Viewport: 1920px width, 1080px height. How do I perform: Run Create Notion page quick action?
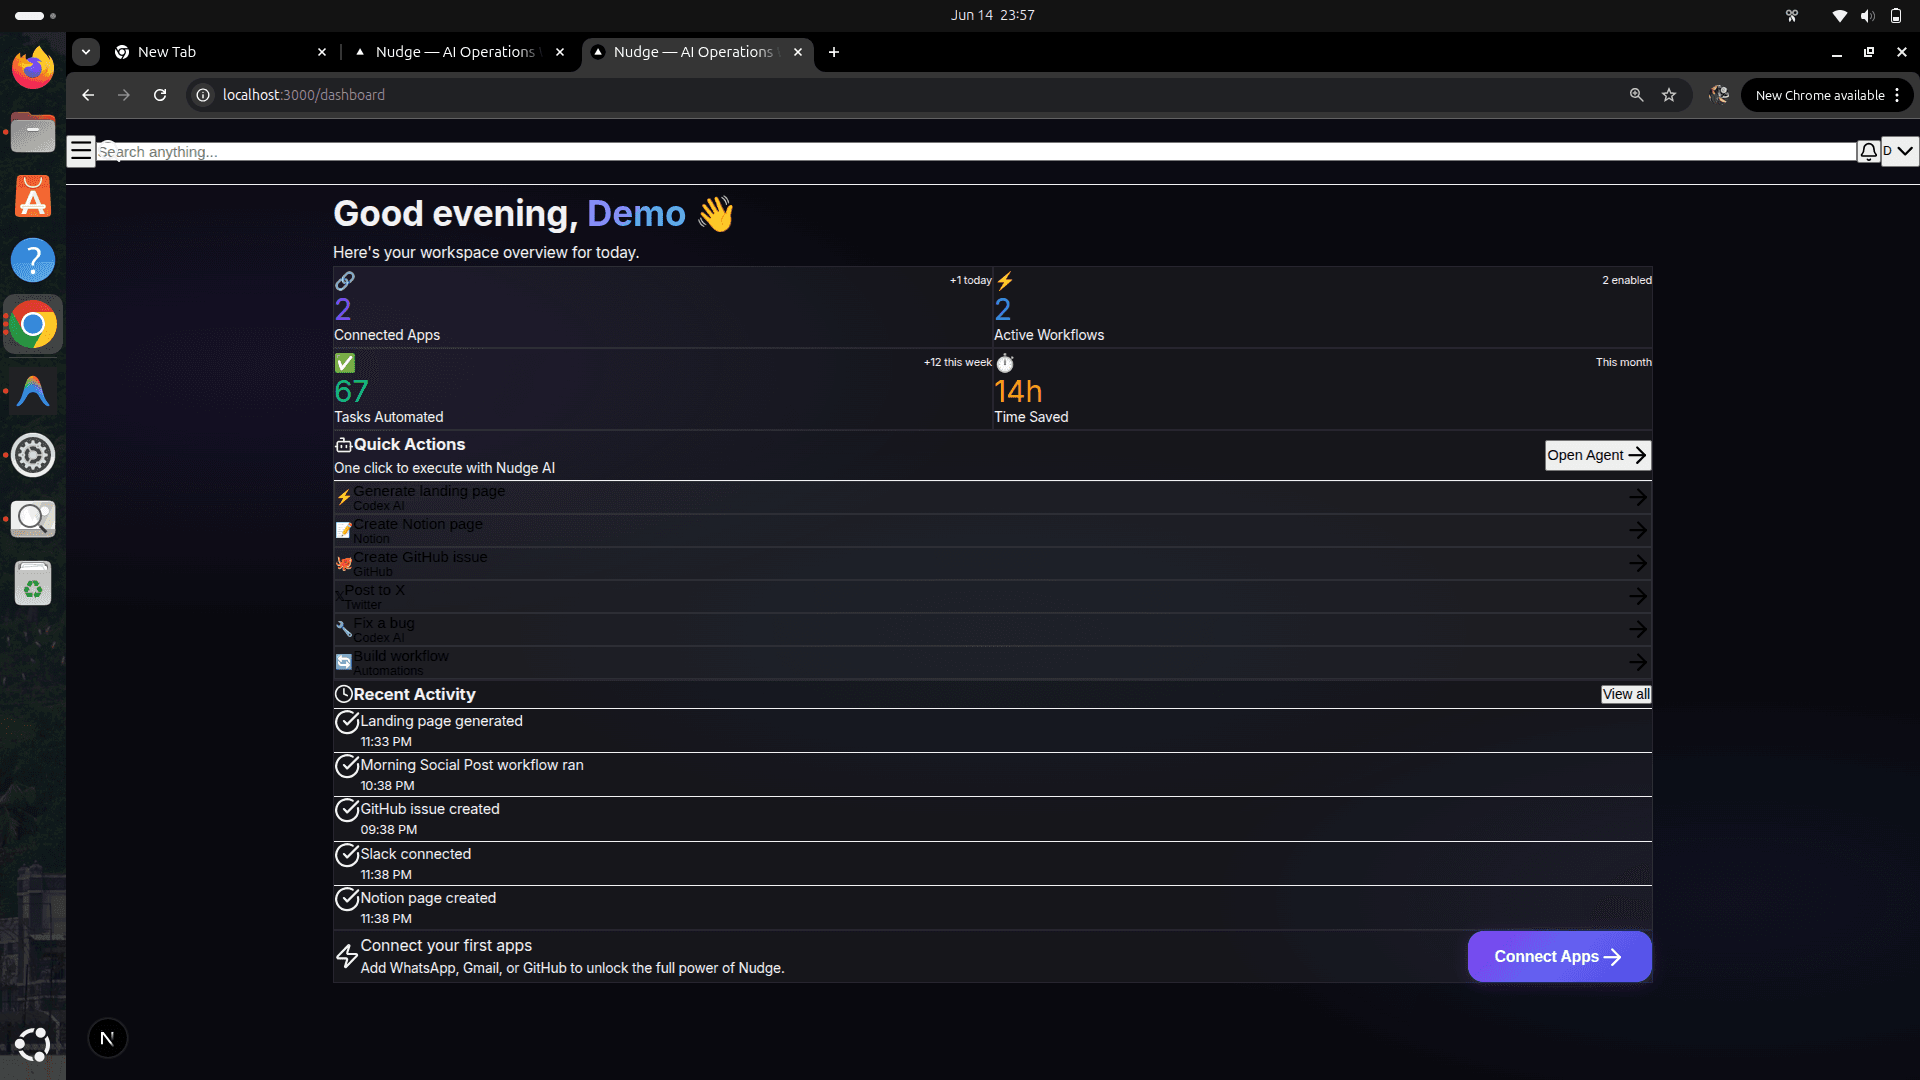pyautogui.click(x=992, y=530)
